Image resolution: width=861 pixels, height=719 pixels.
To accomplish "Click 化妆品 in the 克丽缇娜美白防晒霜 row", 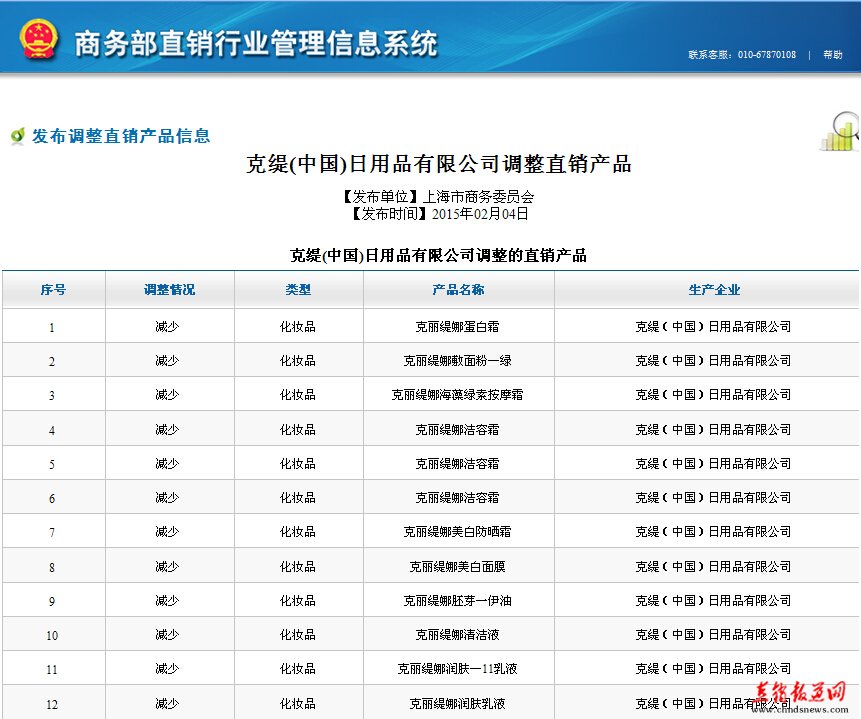I will click(298, 532).
